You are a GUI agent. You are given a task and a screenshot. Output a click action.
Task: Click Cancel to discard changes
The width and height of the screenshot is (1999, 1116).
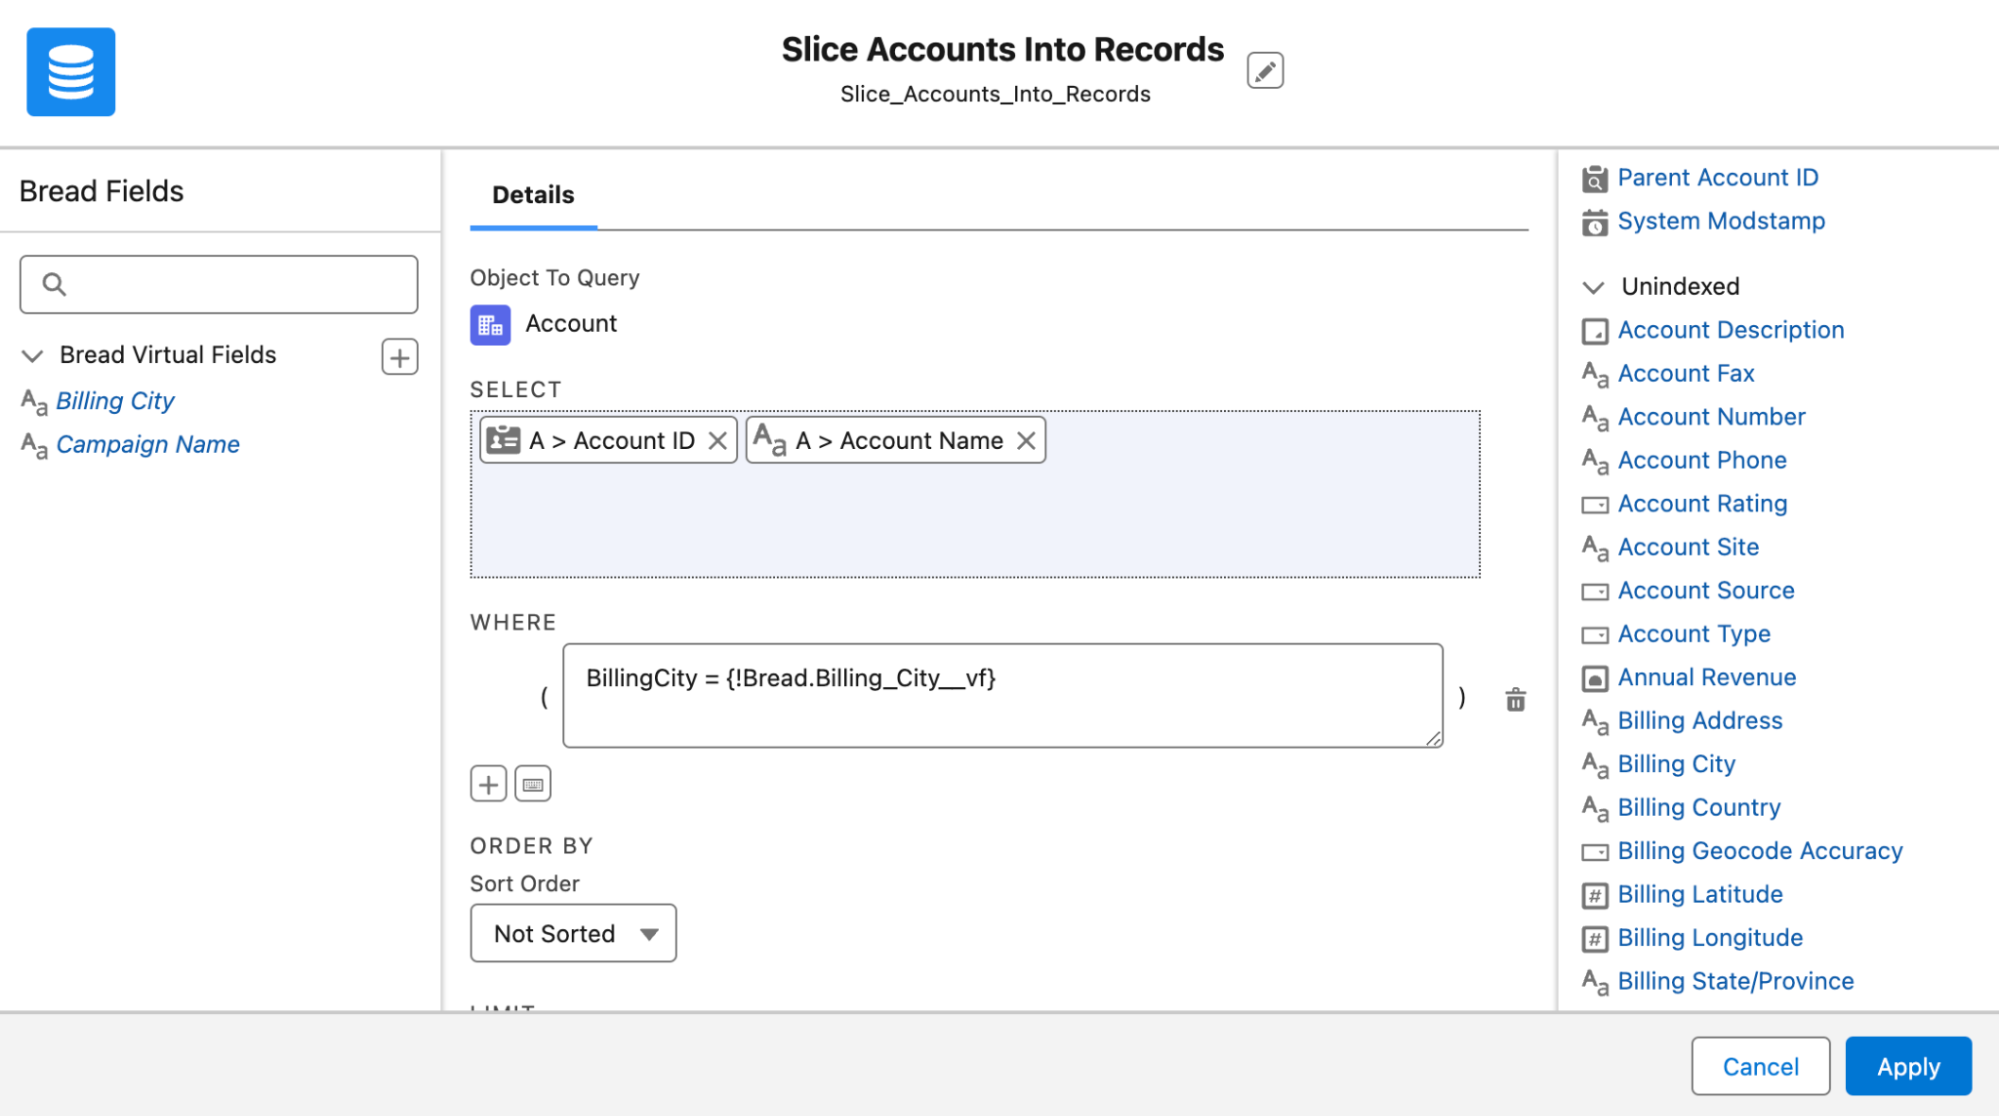(x=1759, y=1066)
